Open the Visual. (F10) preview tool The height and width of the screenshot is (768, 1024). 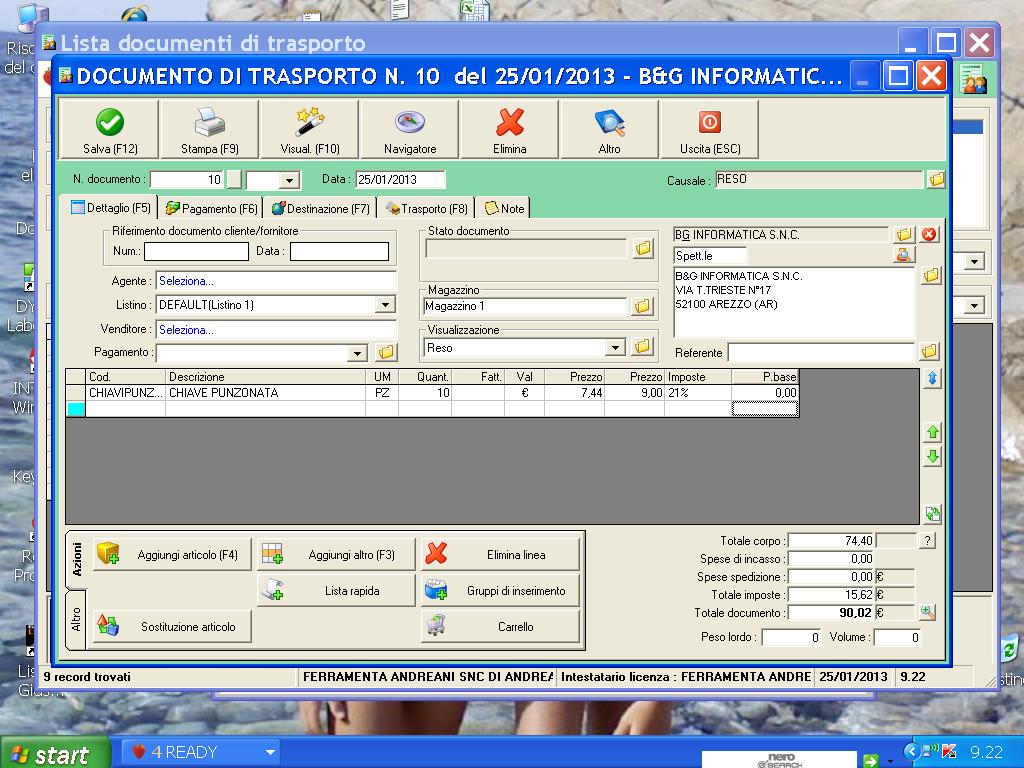(x=309, y=130)
